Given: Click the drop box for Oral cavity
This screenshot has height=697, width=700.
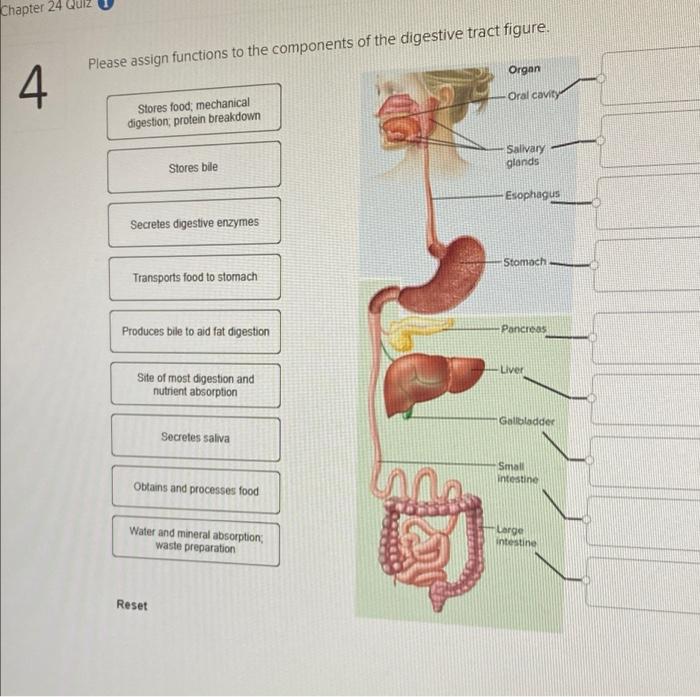Looking at the screenshot, I should click(651, 76).
